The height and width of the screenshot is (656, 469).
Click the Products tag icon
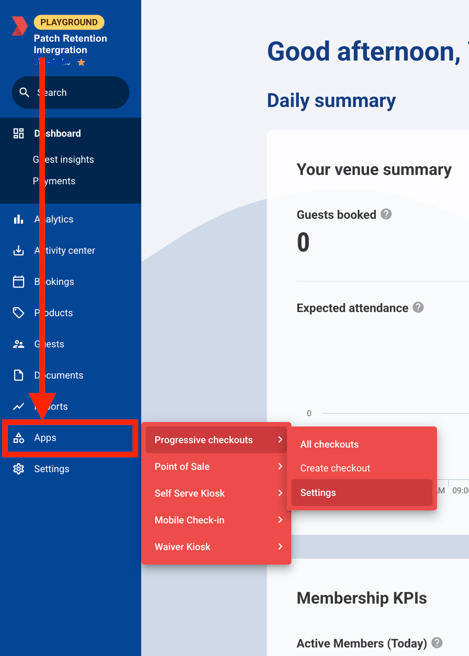pyautogui.click(x=18, y=313)
